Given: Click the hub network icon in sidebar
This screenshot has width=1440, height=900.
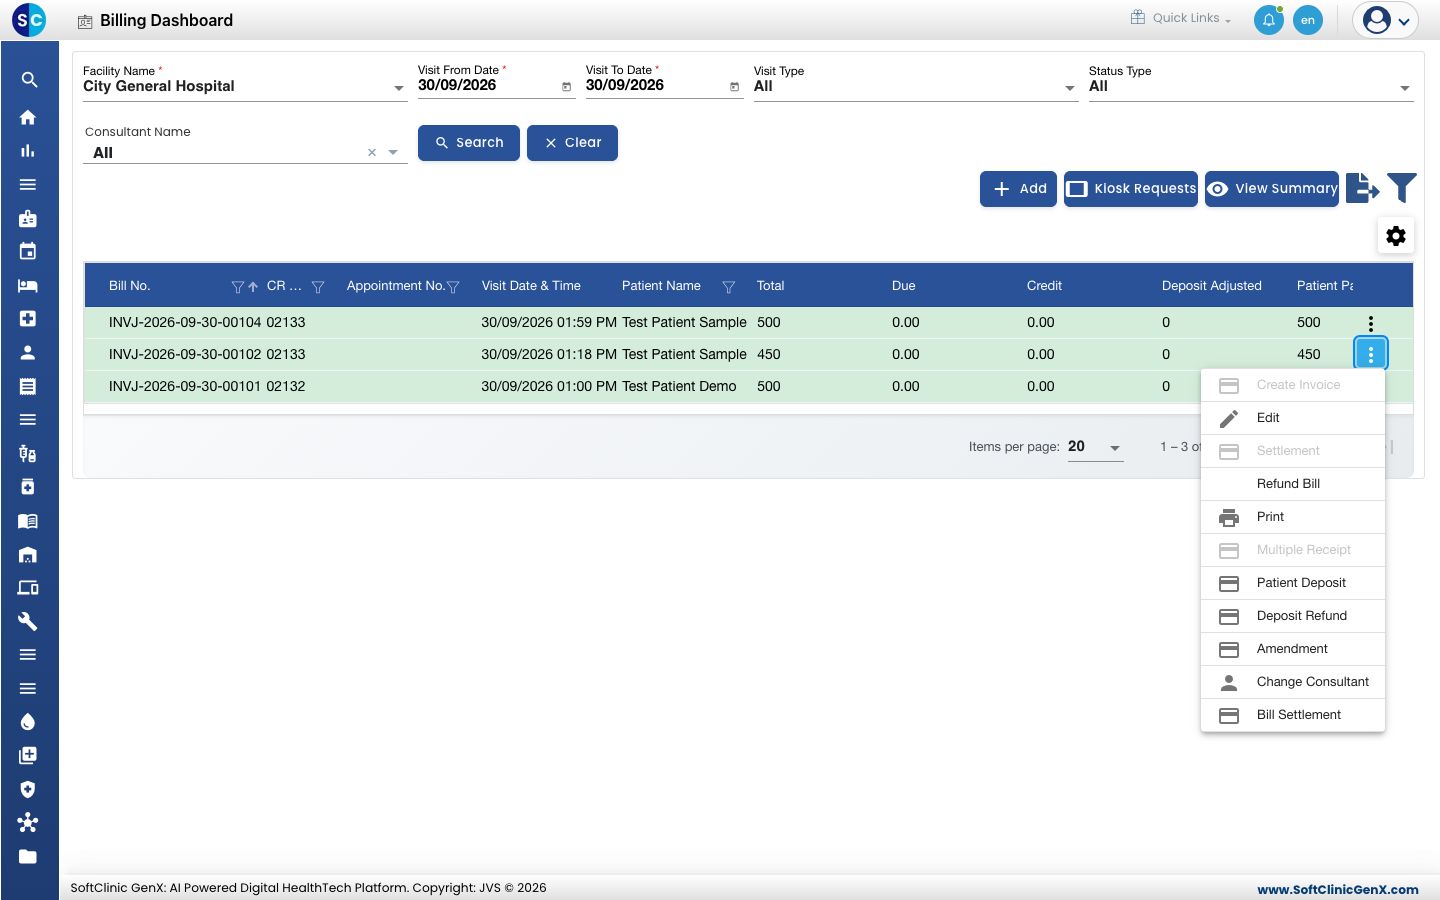Looking at the screenshot, I should 28,823.
